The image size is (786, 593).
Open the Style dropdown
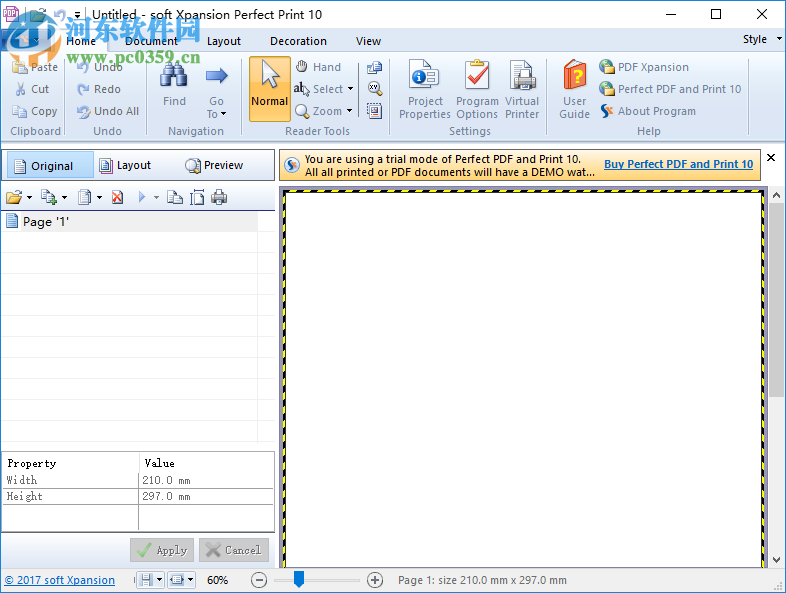click(x=762, y=39)
